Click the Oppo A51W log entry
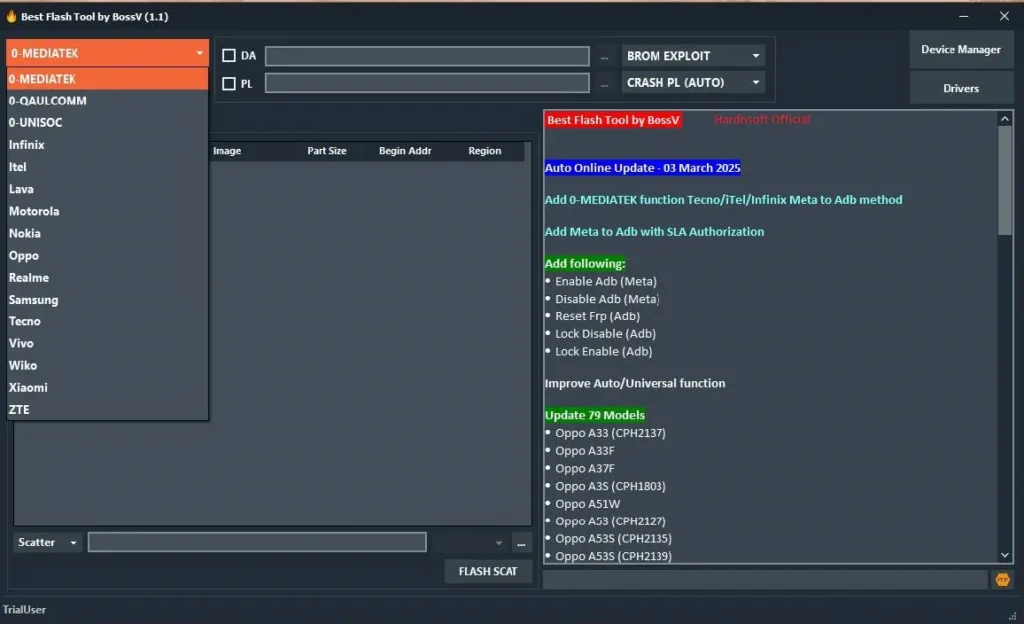Viewport: 1024px width, 624px height. (x=587, y=504)
